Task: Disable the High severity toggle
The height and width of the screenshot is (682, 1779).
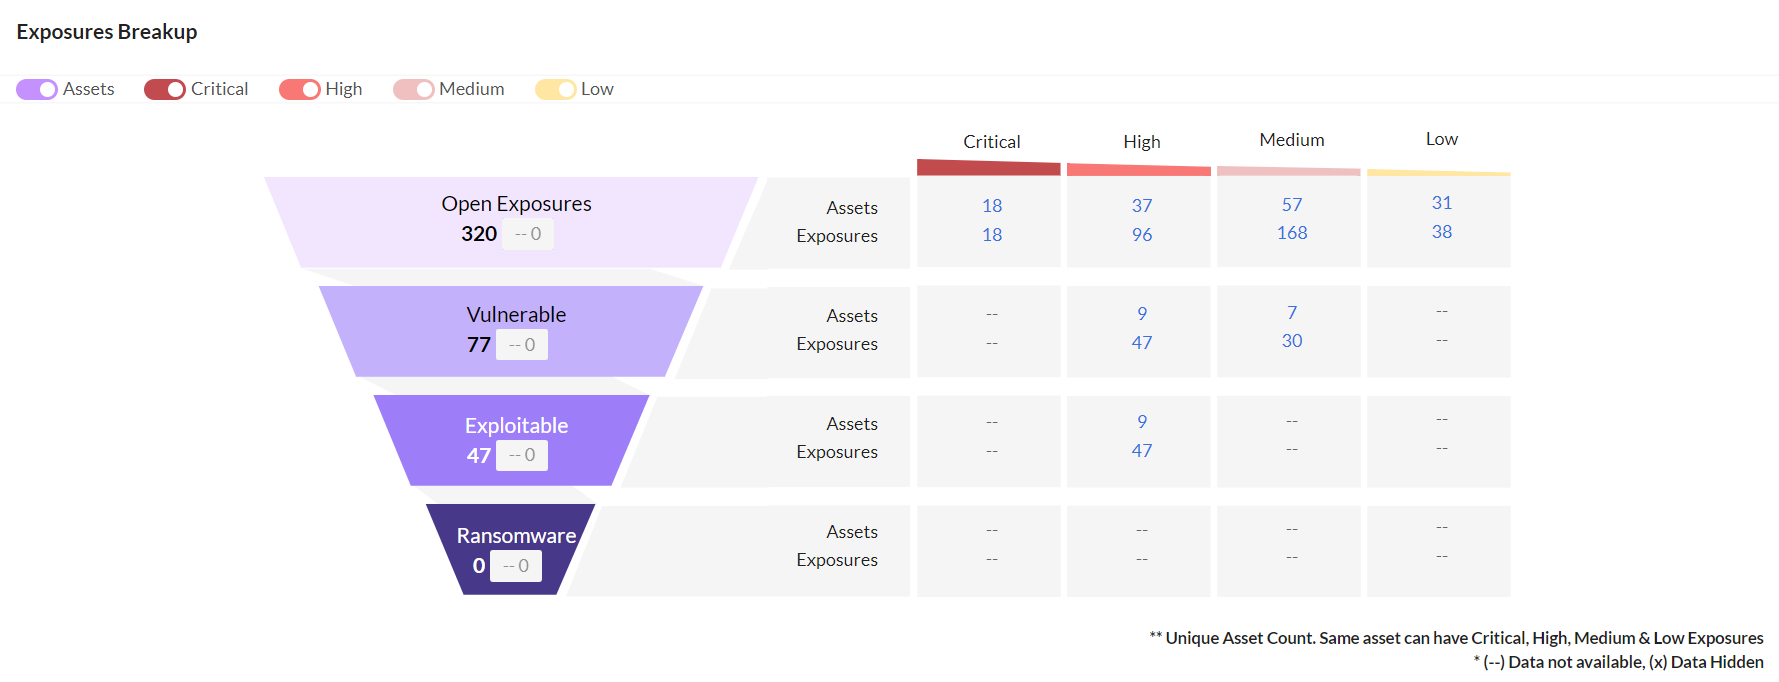Action: pos(300,89)
